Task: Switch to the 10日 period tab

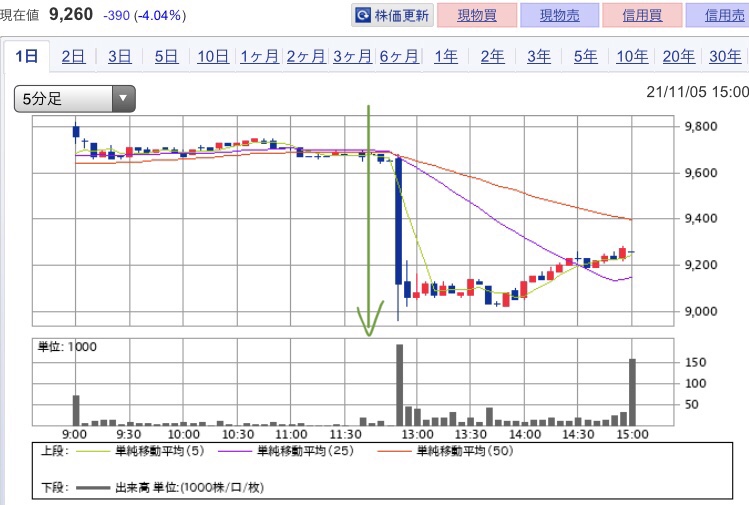Action: pos(213,56)
